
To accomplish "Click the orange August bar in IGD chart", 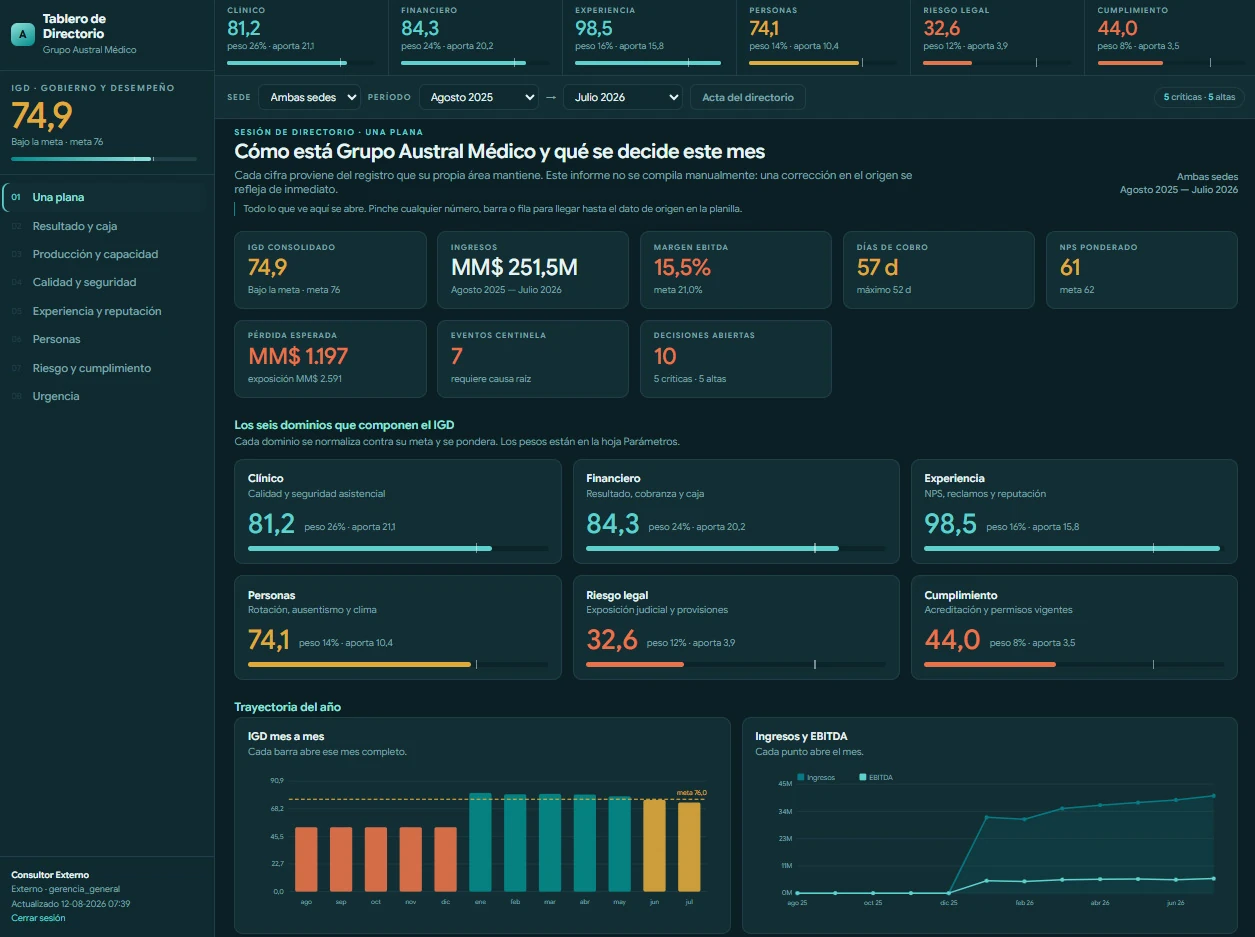I will coord(306,859).
